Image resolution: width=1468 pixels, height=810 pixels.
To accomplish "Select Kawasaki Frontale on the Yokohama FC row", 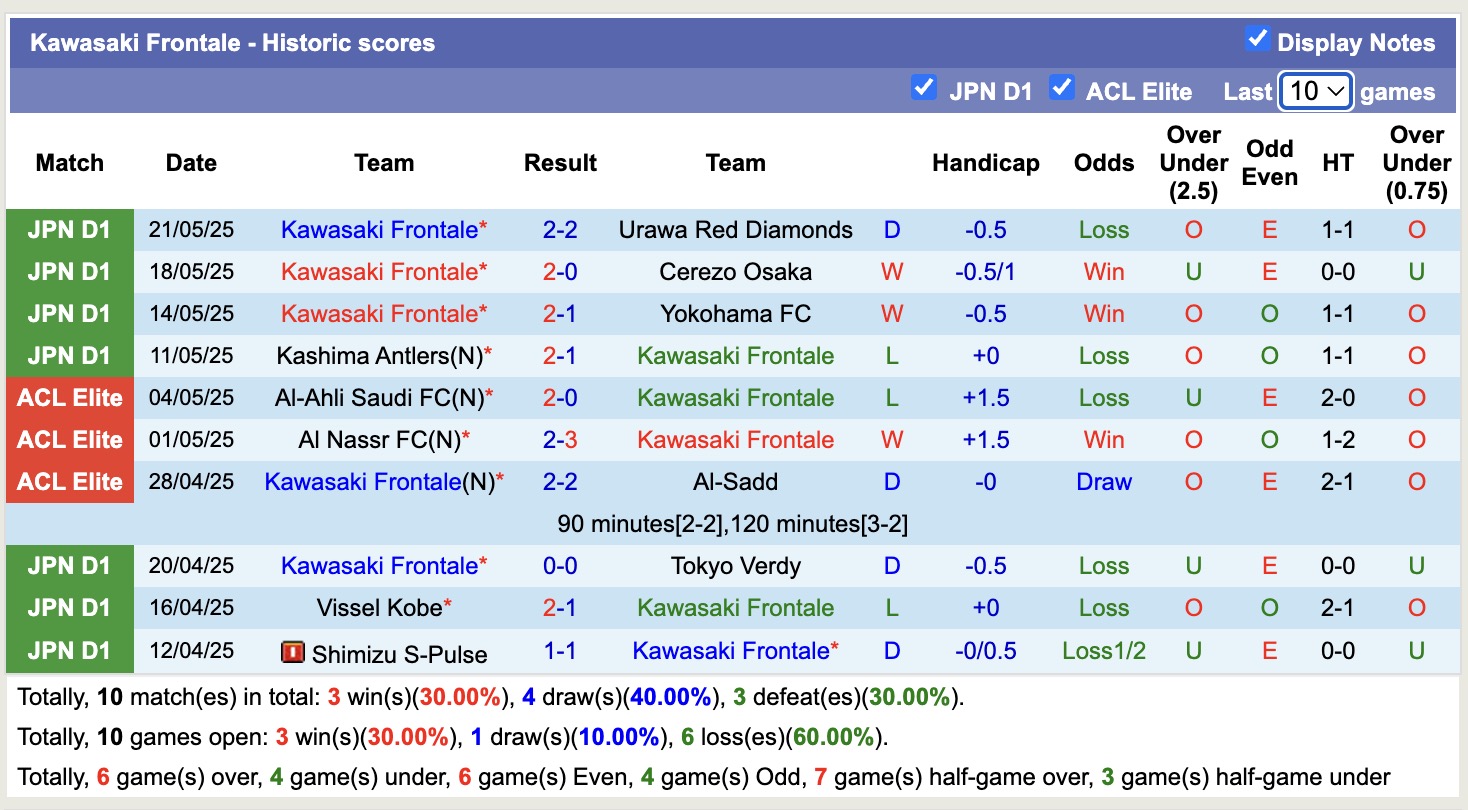I will (384, 313).
